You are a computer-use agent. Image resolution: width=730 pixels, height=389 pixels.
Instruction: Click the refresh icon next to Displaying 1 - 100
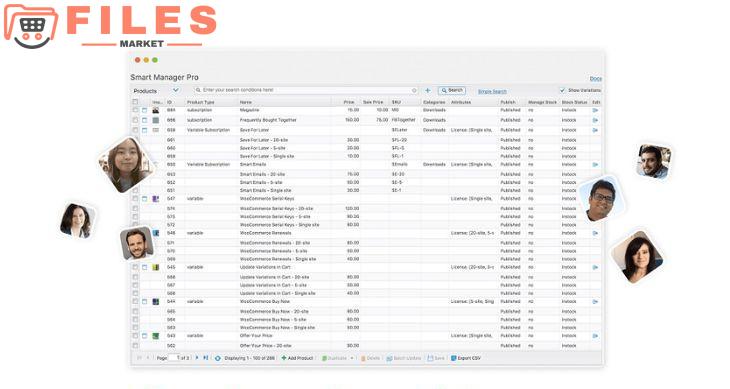(217, 358)
